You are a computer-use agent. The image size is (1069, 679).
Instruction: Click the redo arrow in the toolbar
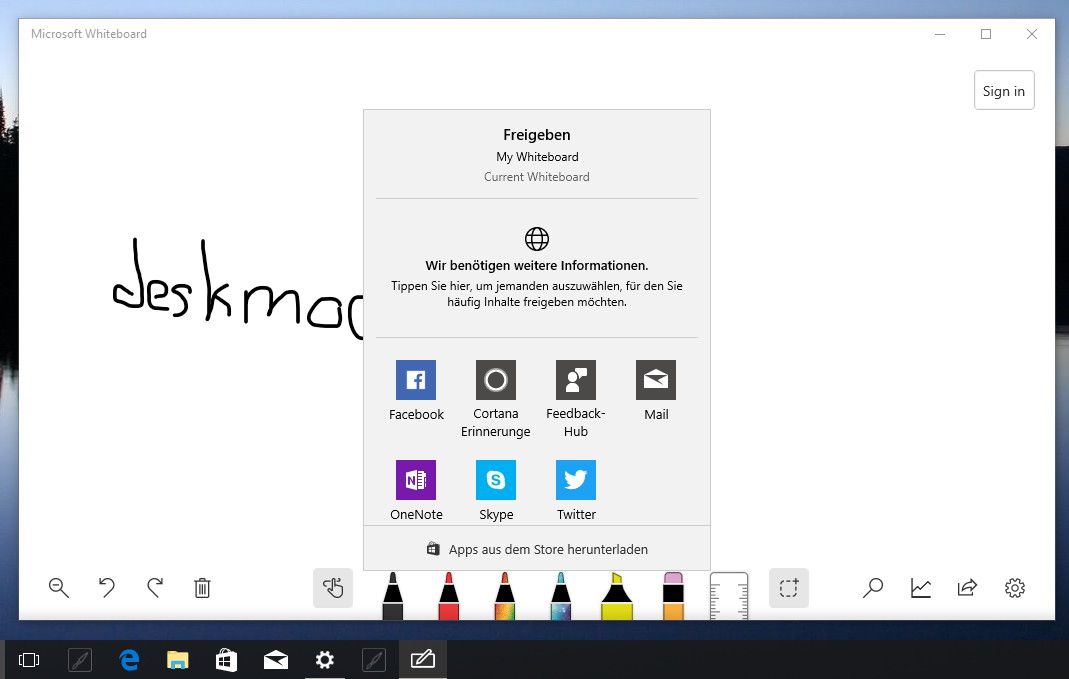pyautogui.click(x=155, y=588)
